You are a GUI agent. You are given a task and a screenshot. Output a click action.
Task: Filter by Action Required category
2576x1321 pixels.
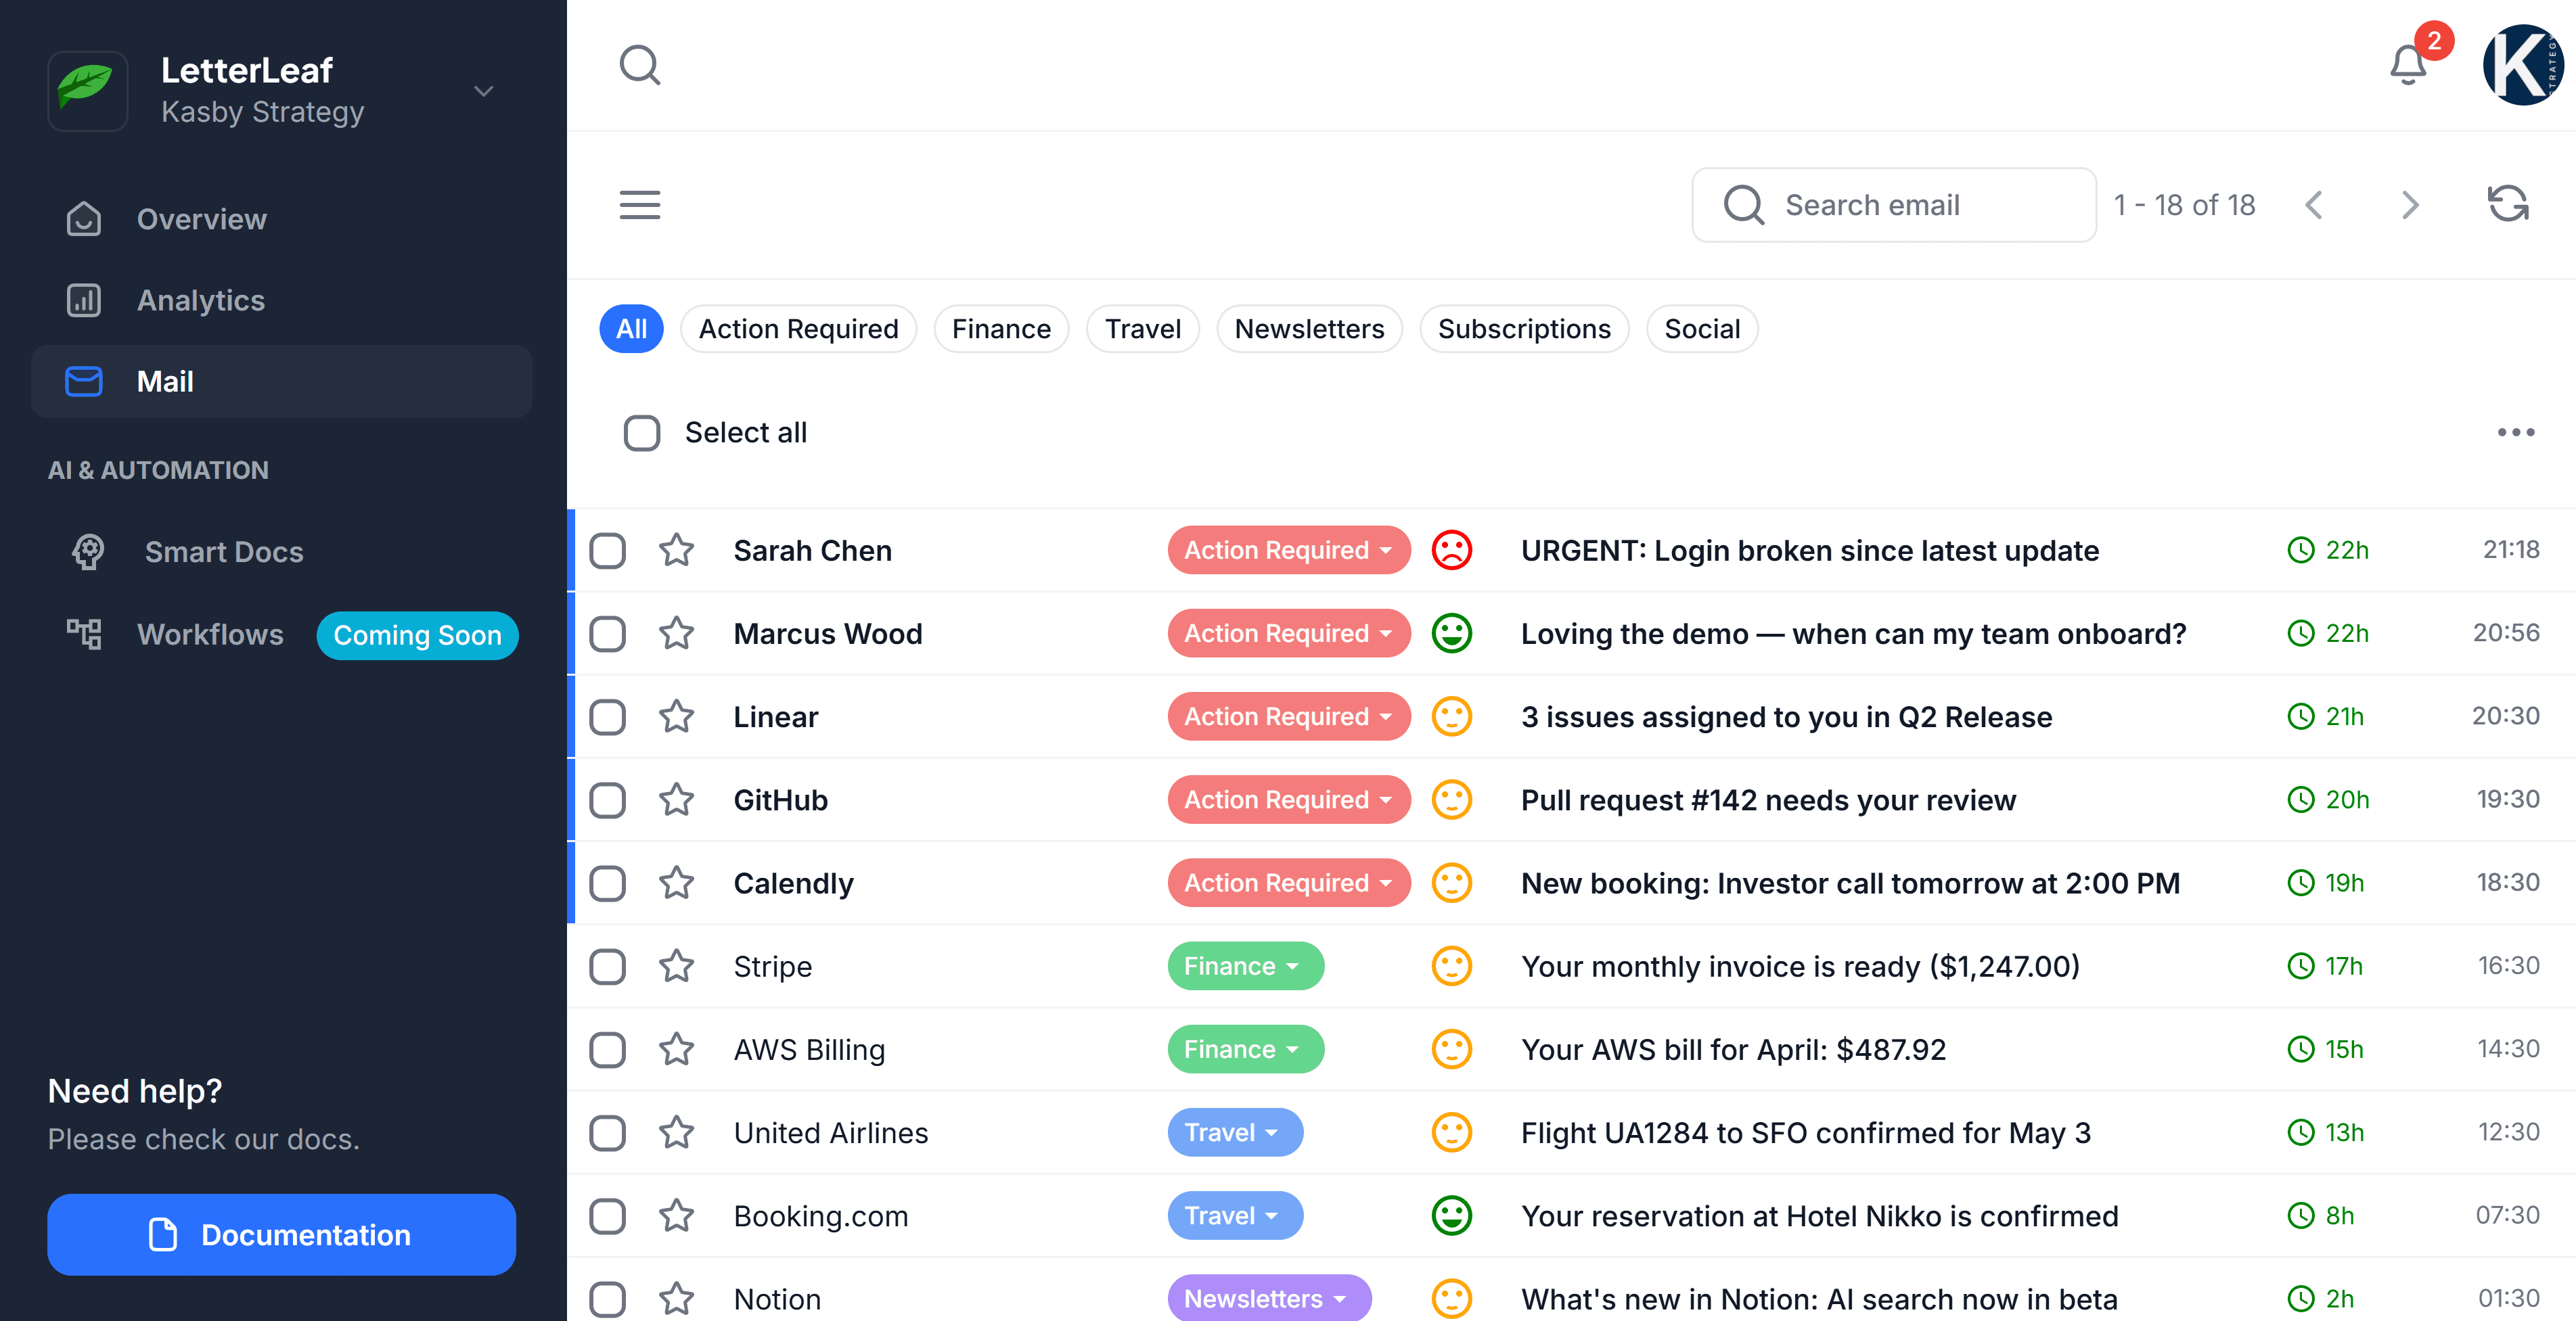click(x=798, y=329)
